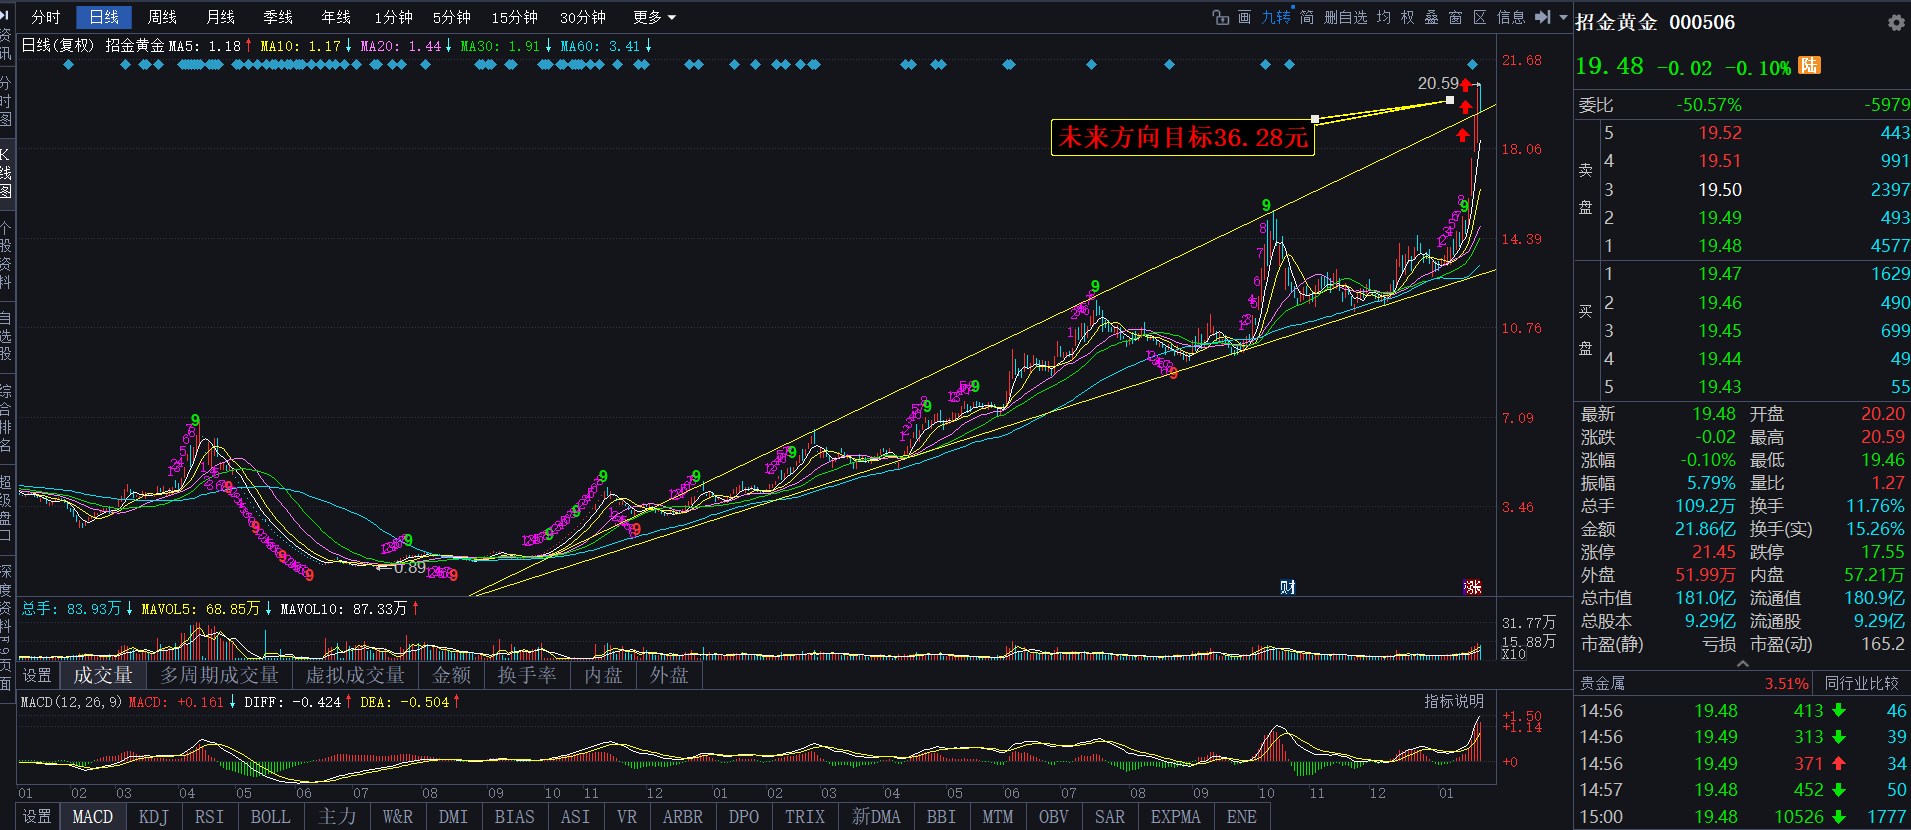Select the 外盘 tab
The height and width of the screenshot is (830, 1911).
tap(669, 676)
